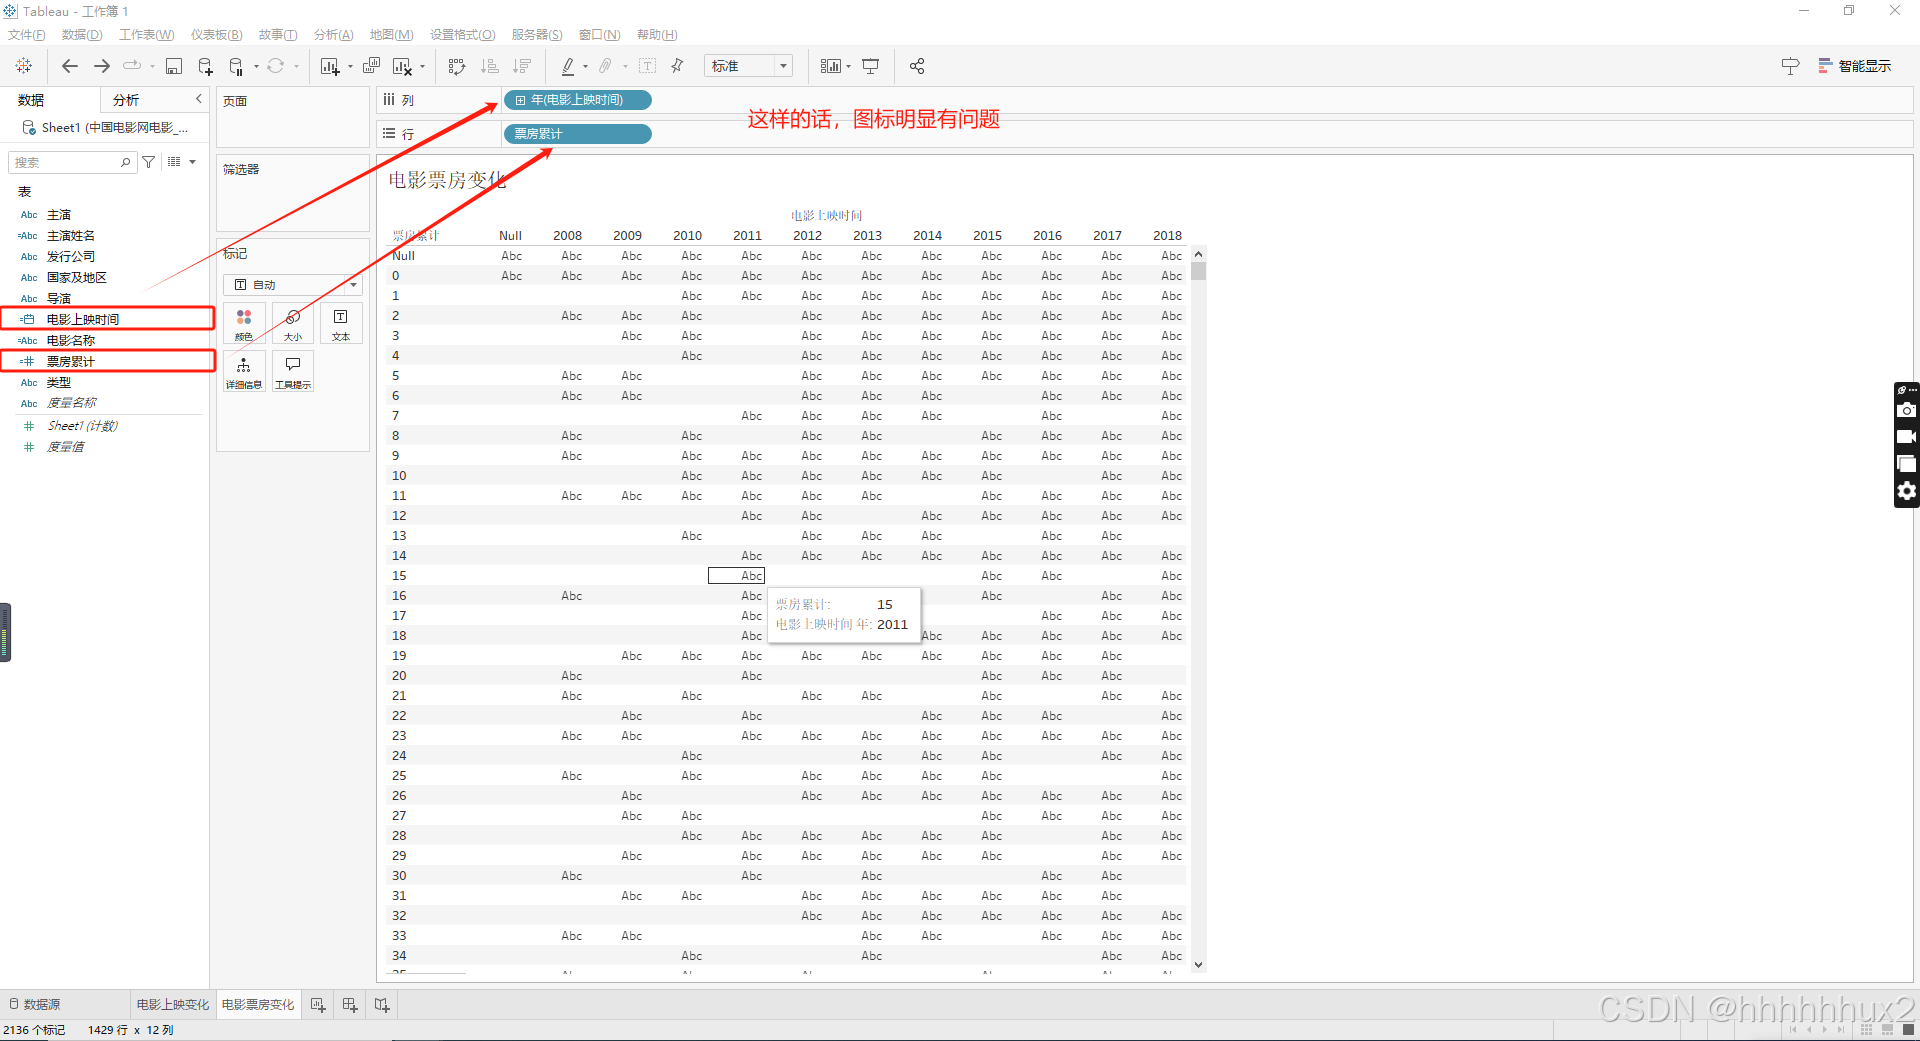Open the Size marks card
This screenshot has height=1041, width=1920.
pyautogui.click(x=293, y=324)
